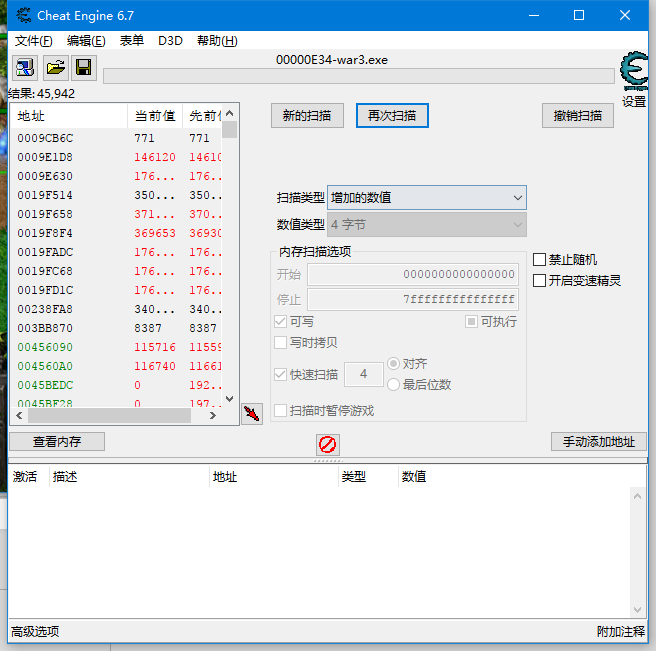
Task: Toggle the 写时拷贝 checkbox
Action: click(280, 343)
